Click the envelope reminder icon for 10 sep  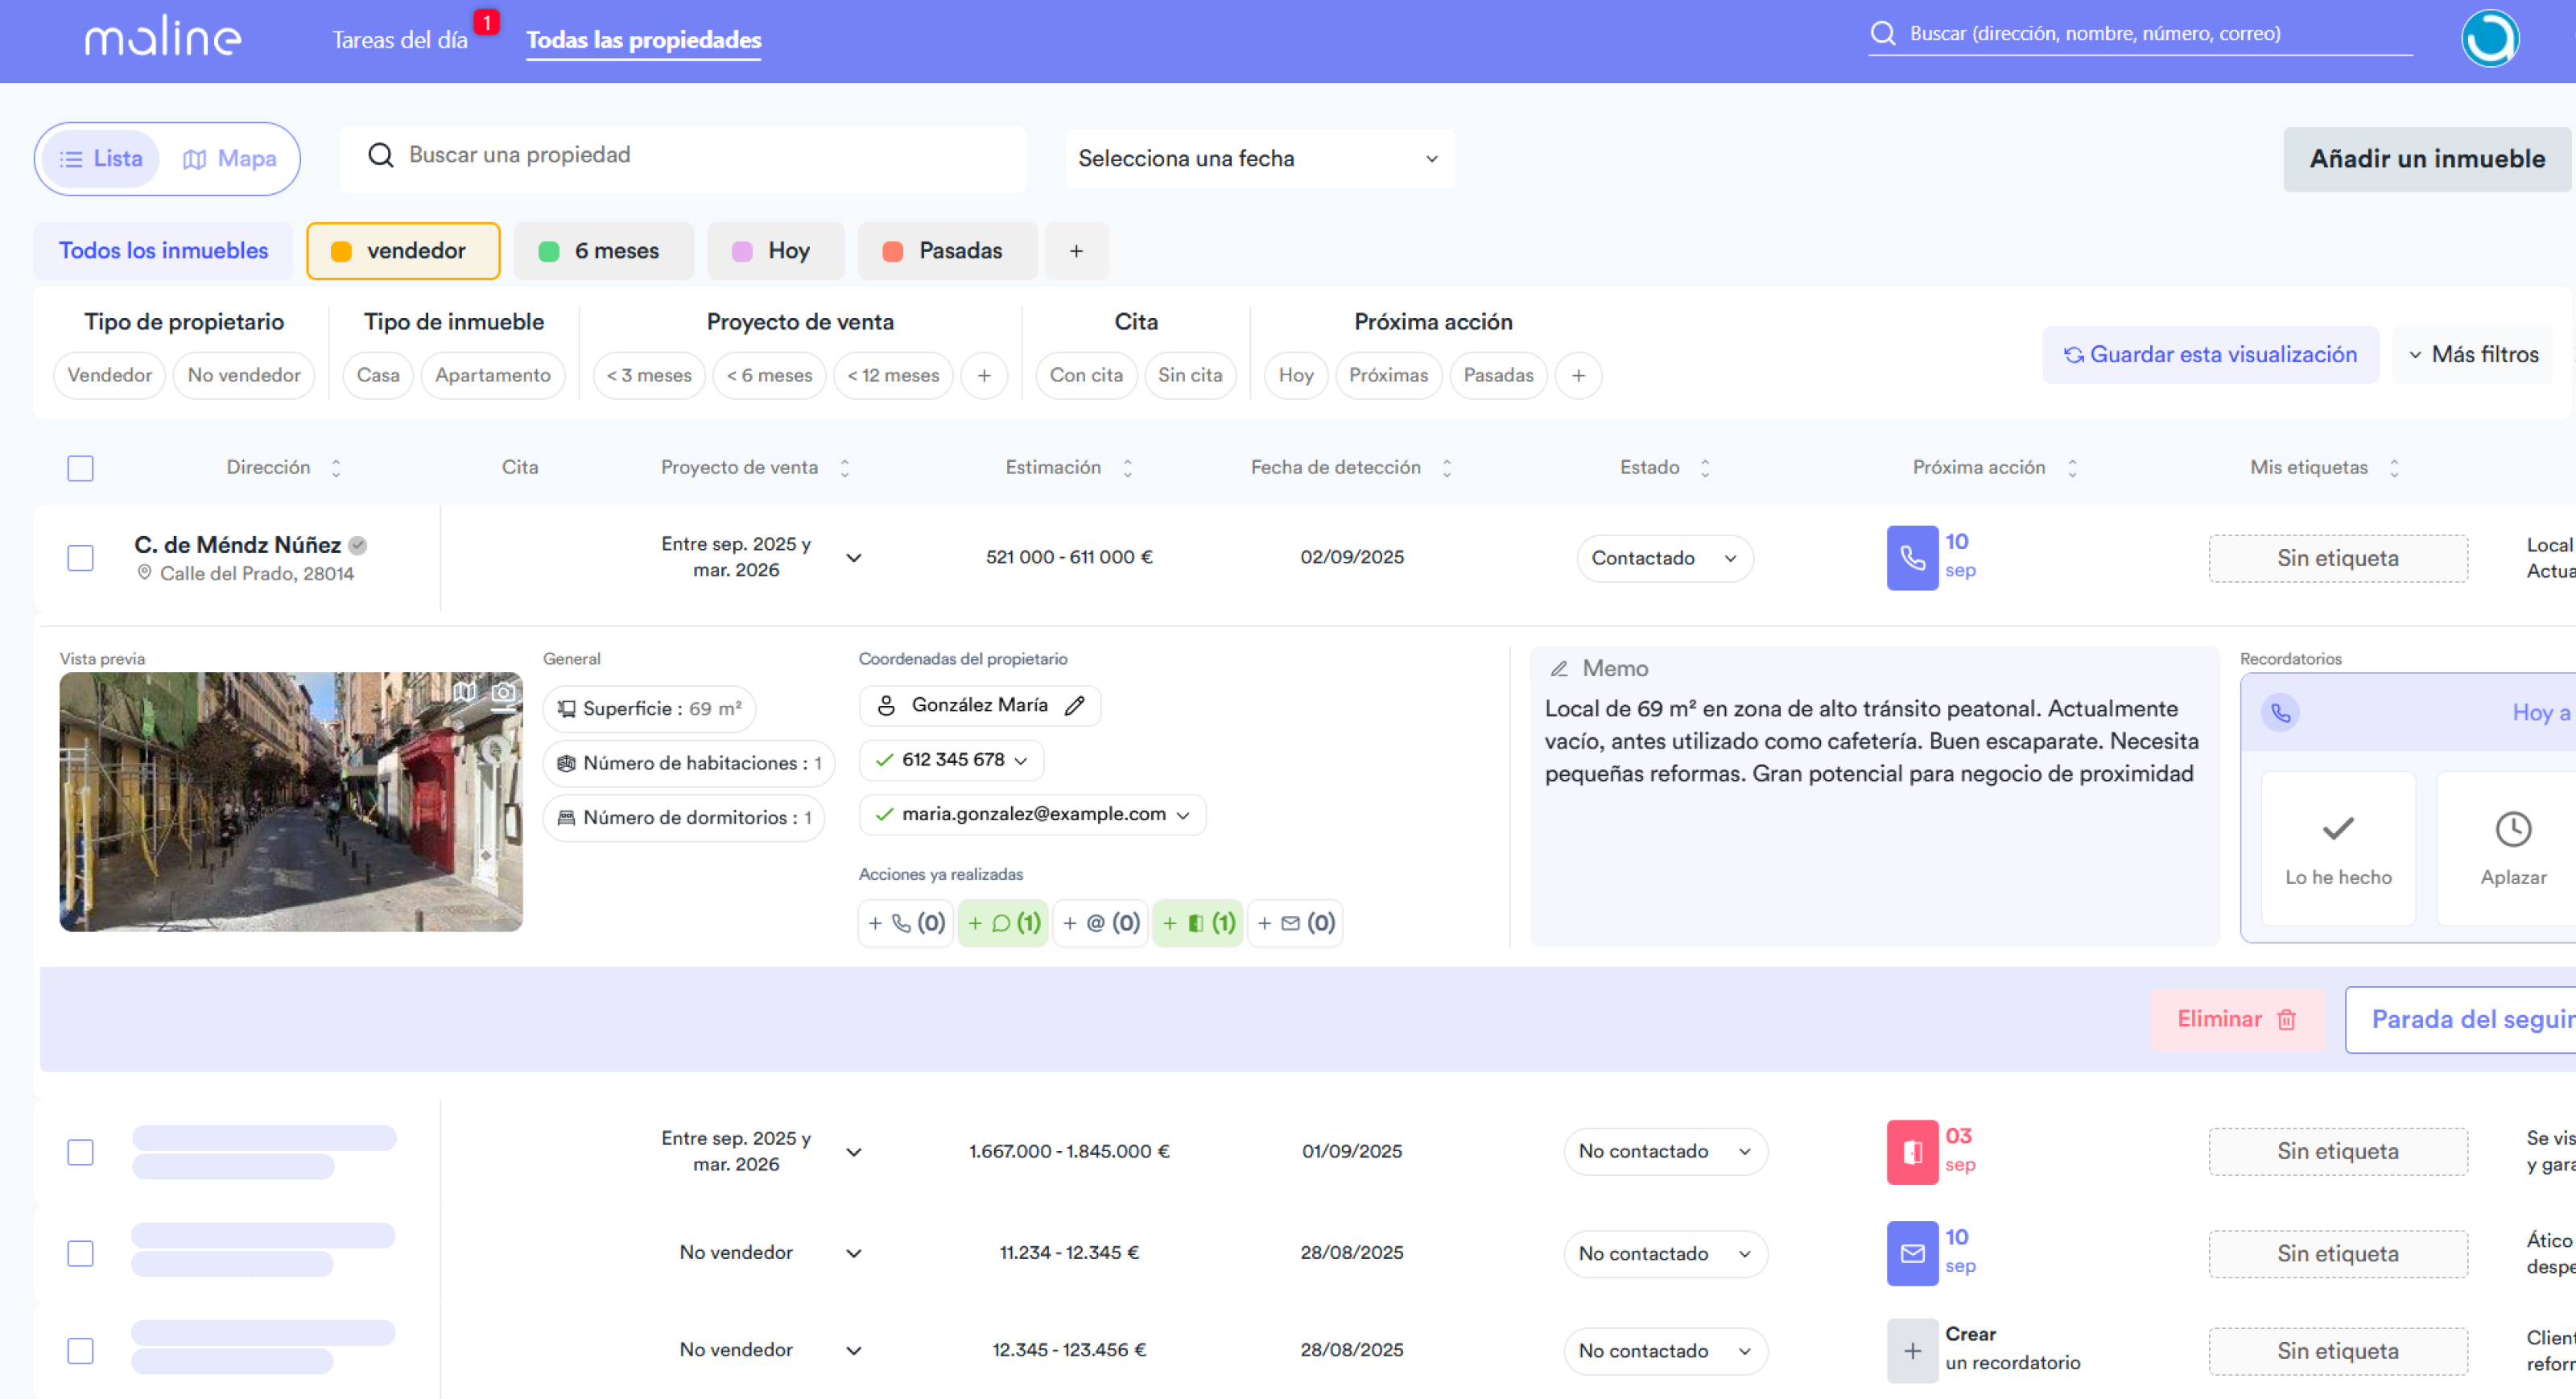click(1911, 1253)
